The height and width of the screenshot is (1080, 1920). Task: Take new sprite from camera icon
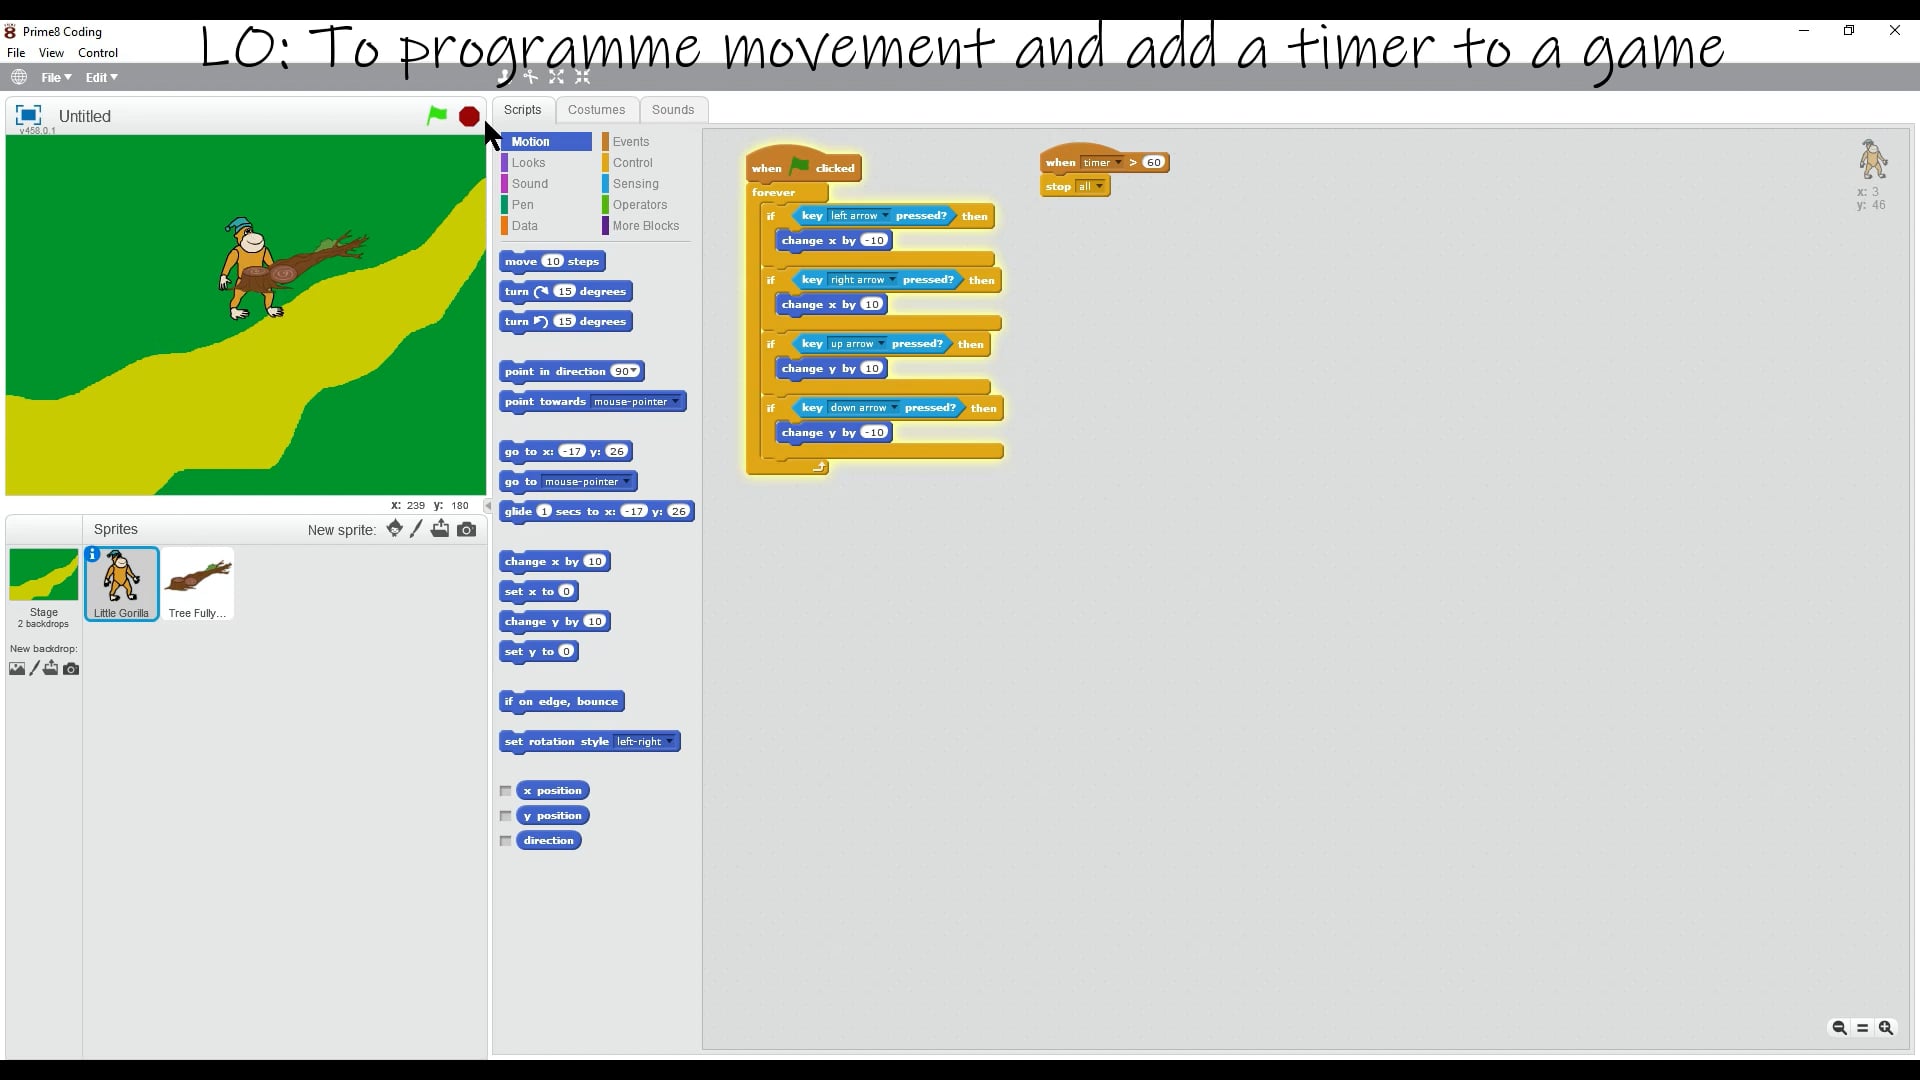(x=467, y=530)
